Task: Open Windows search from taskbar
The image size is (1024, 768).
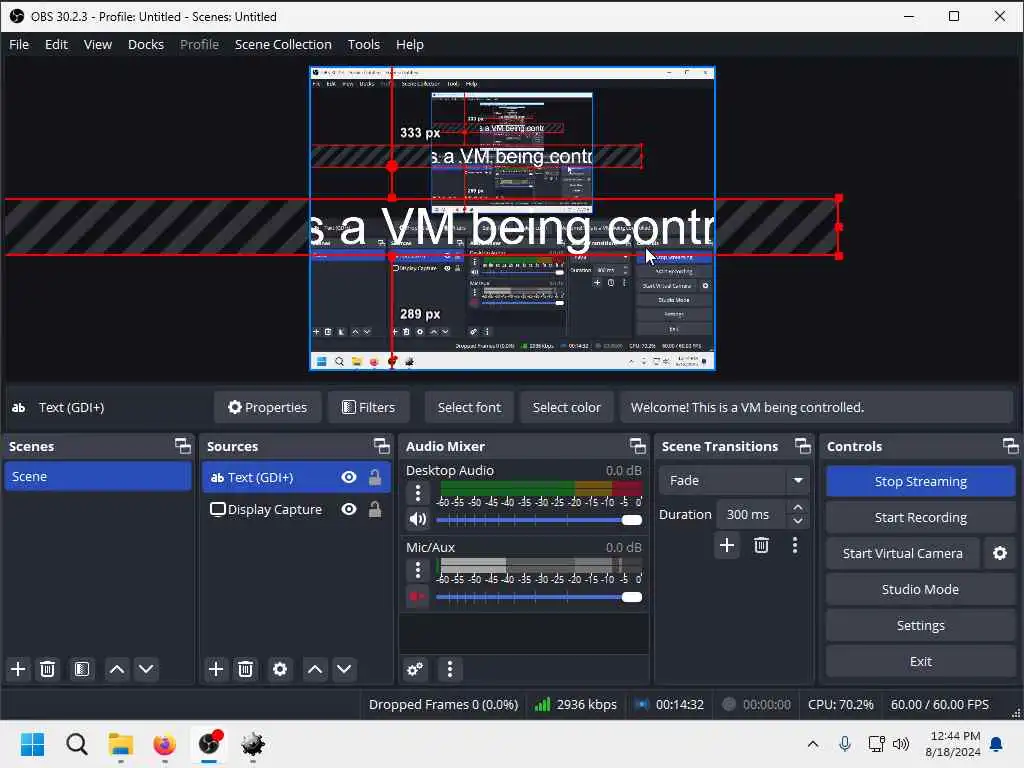Action: (76, 744)
